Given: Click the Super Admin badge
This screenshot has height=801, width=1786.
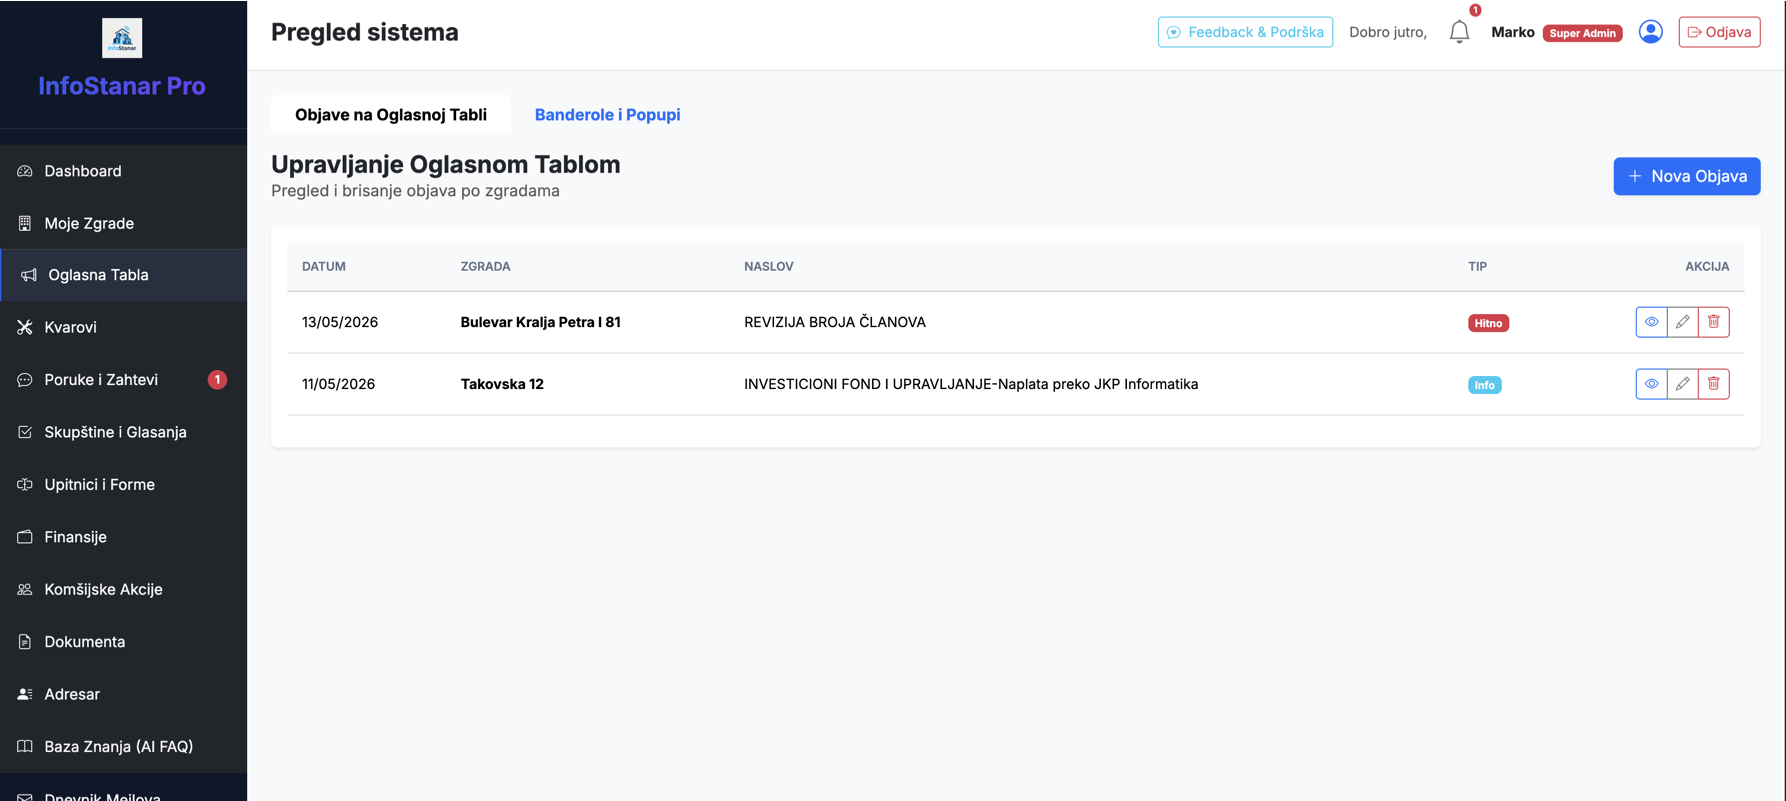Looking at the screenshot, I should pyautogui.click(x=1582, y=33).
